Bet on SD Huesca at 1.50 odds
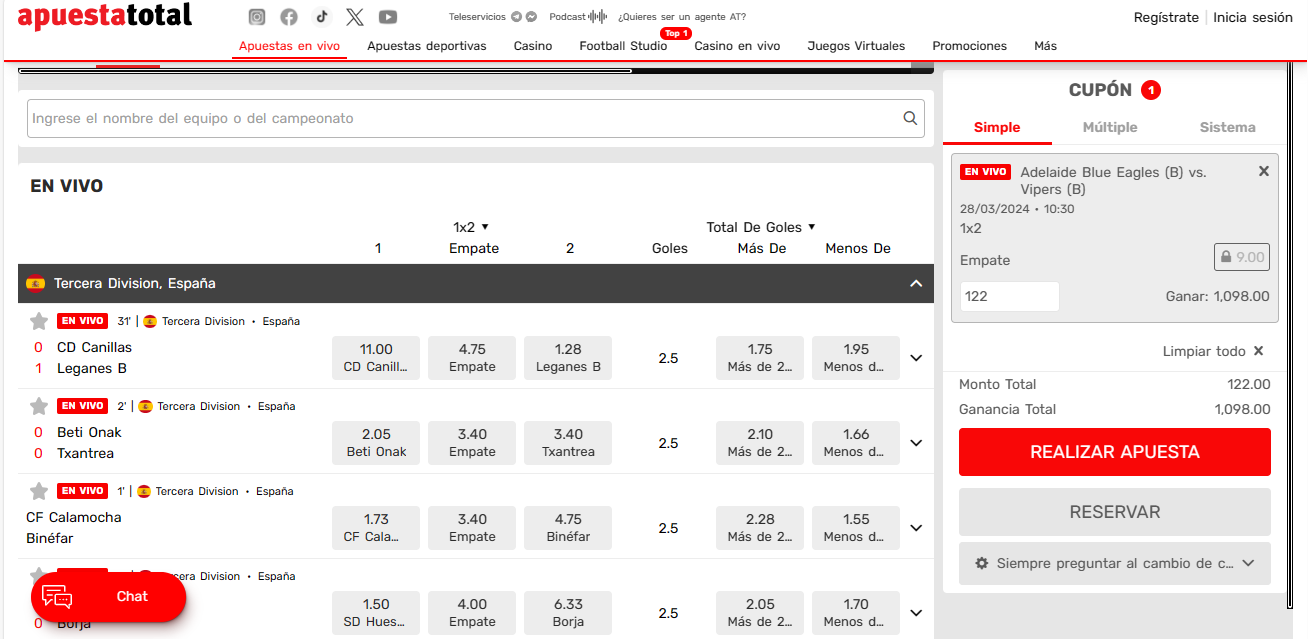 click(x=376, y=613)
